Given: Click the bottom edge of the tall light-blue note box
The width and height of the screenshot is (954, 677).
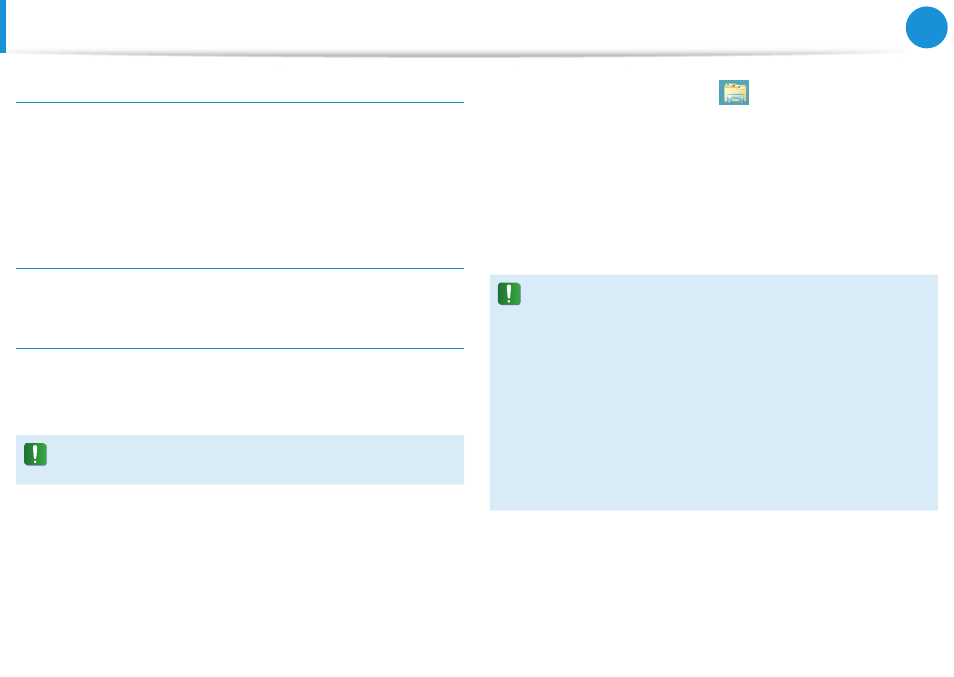Looking at the screenshot, I should [x=714, y=510].
